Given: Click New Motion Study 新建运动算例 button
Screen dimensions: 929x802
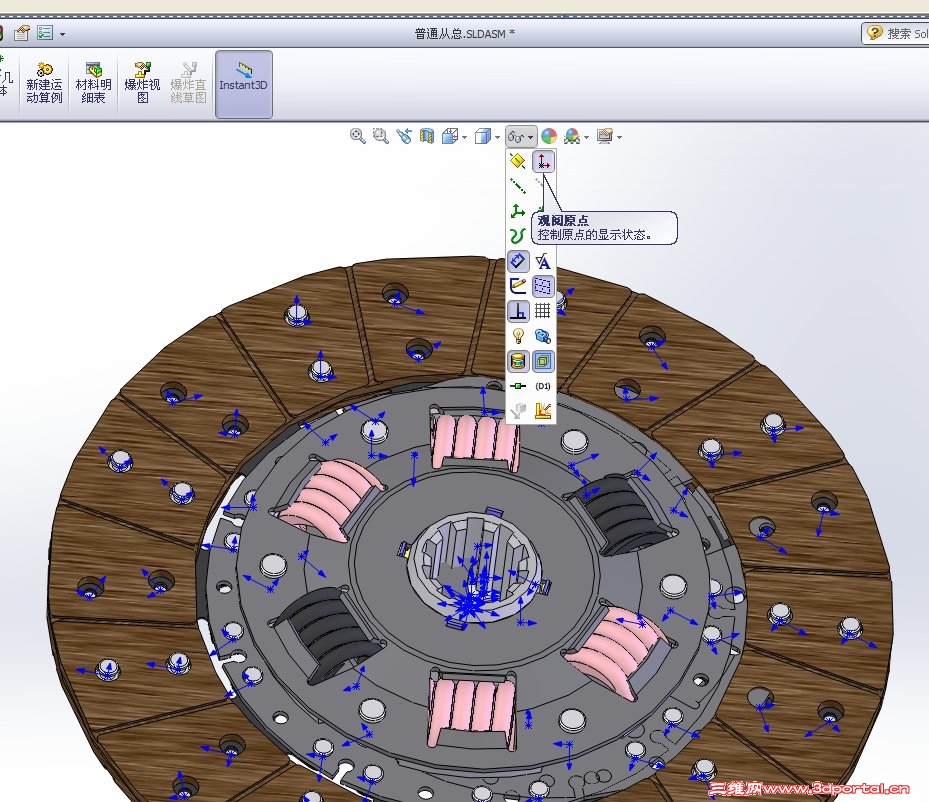Looking at the screenshot, I should [x=44, y=84].
